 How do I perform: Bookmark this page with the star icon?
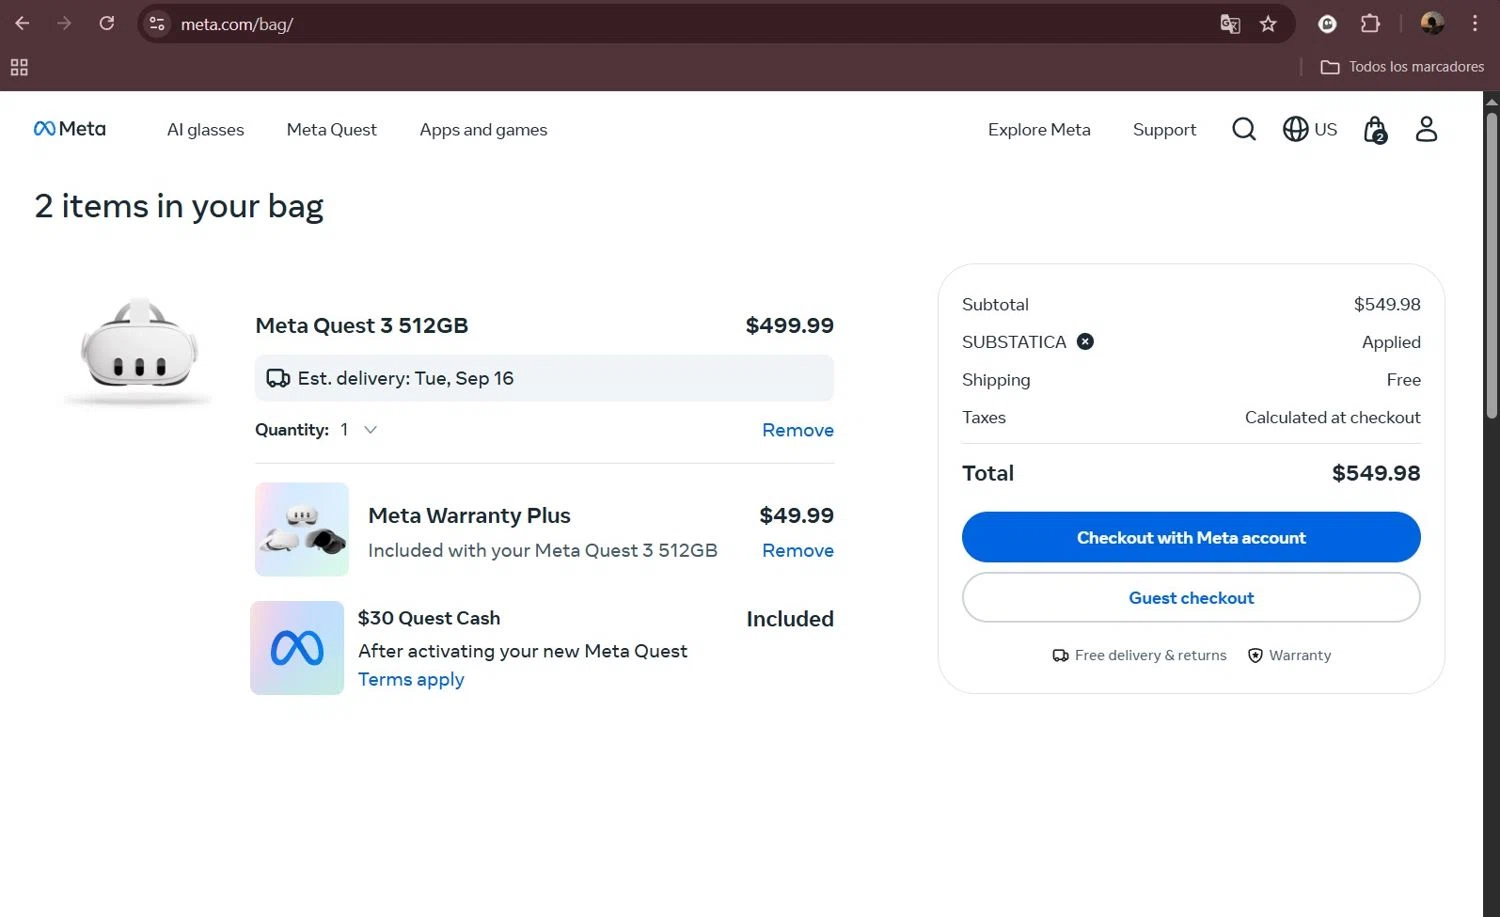(1268, 24)
